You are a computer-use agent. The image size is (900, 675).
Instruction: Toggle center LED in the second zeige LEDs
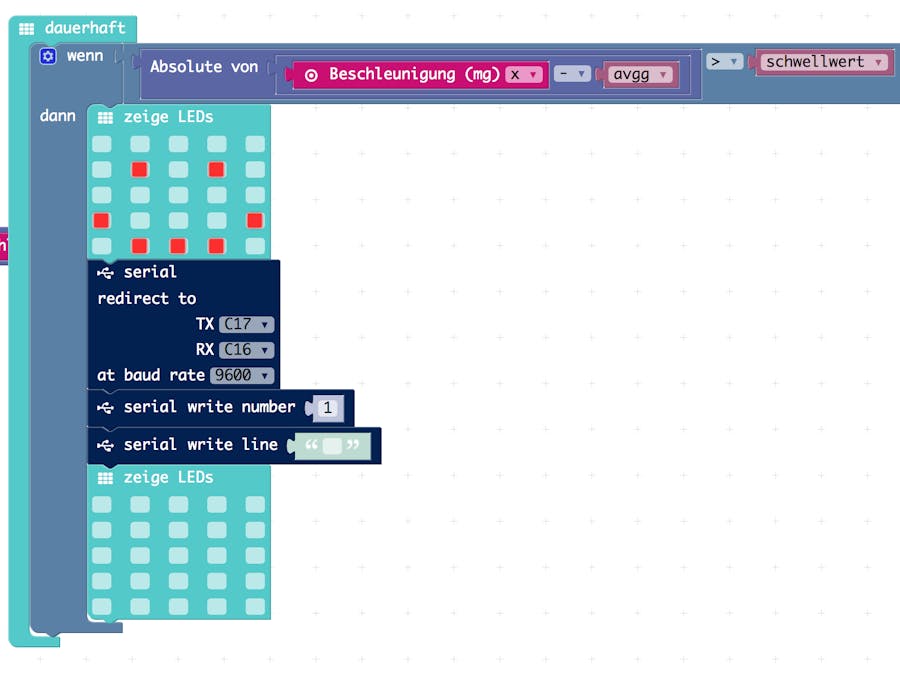(178, 556)
